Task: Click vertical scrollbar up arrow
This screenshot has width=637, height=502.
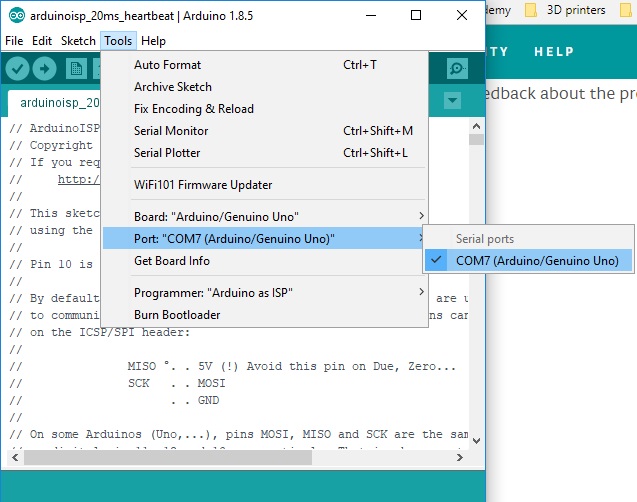Action: [477, 126]
